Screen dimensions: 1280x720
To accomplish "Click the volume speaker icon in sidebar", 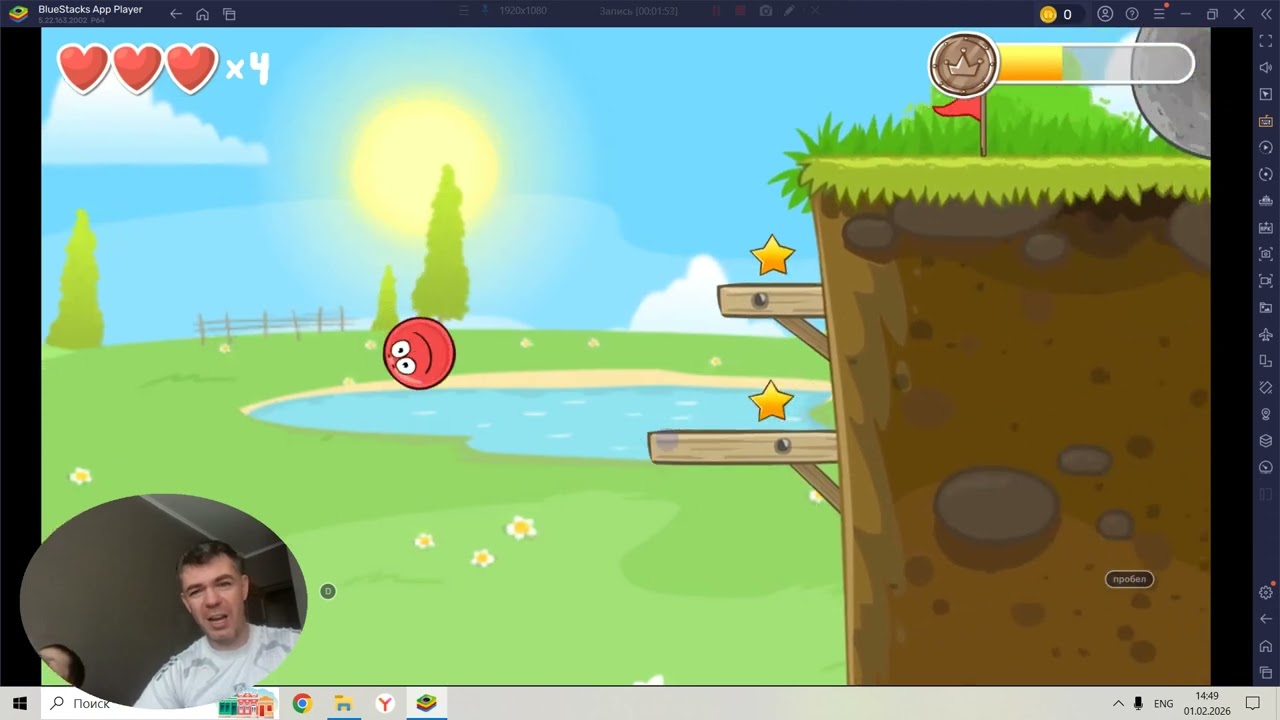I will 1265,67.
